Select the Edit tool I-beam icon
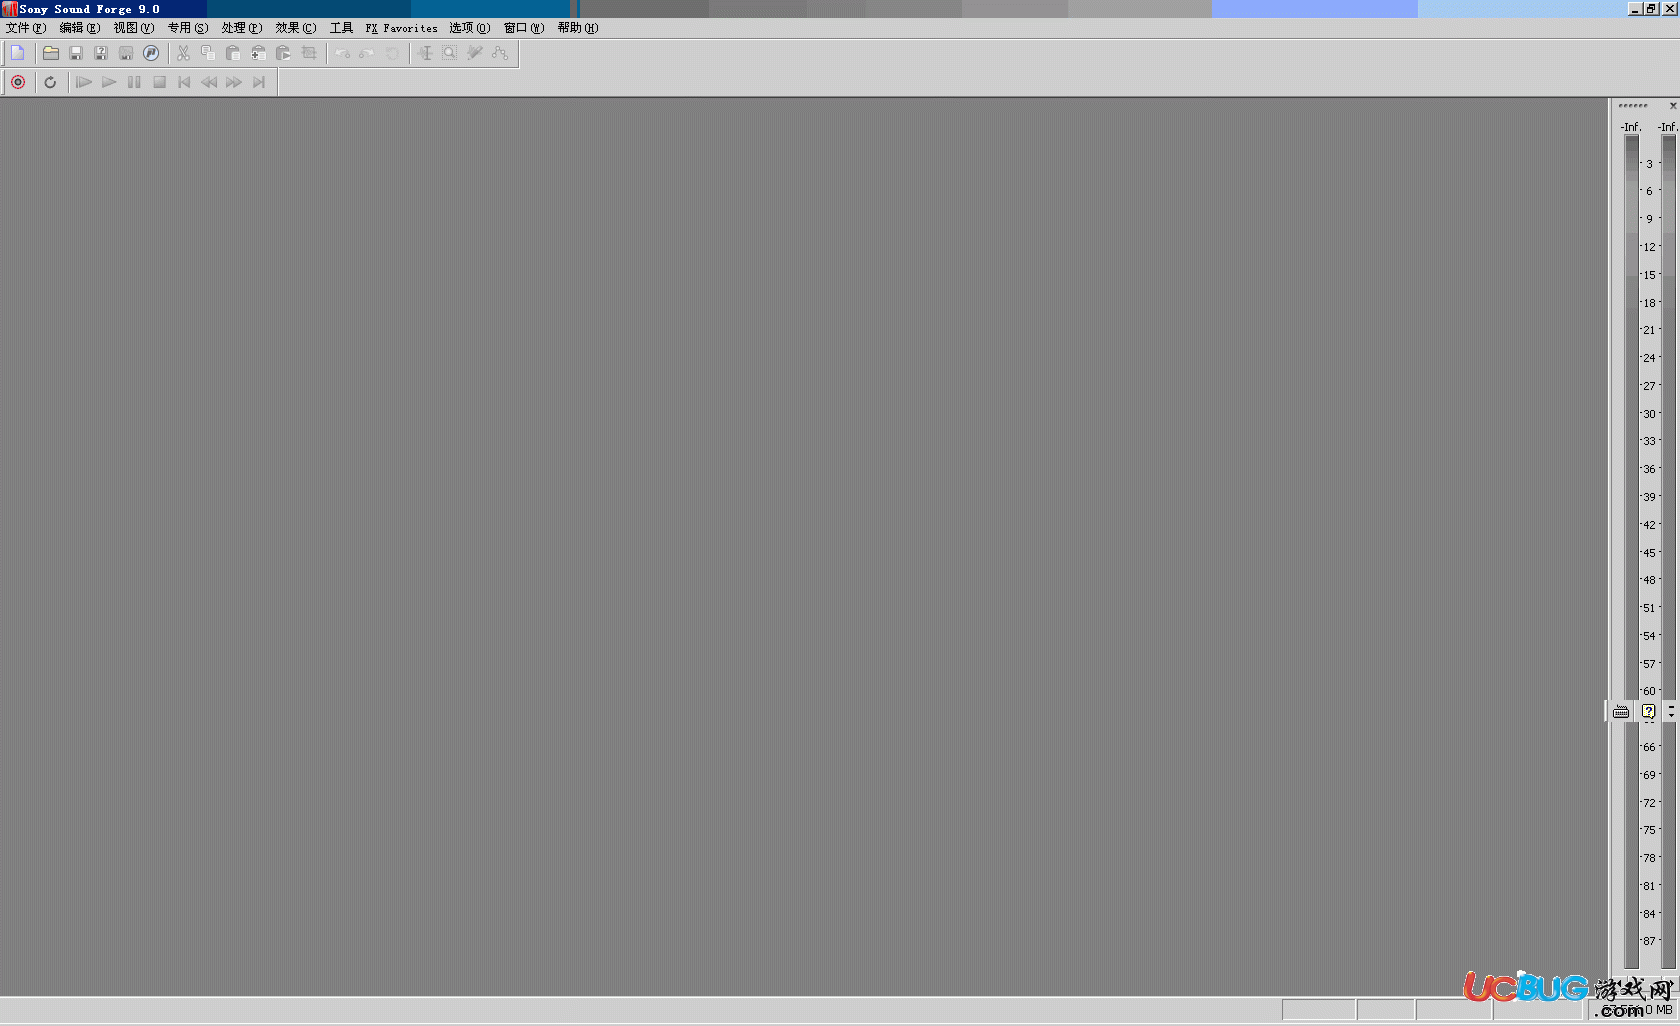1680x1026 pixels. [425, 53]
